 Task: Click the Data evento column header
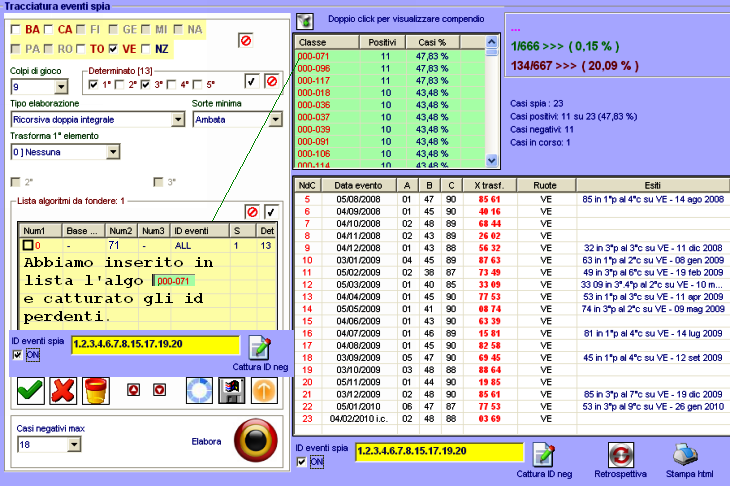coord(358,185)
